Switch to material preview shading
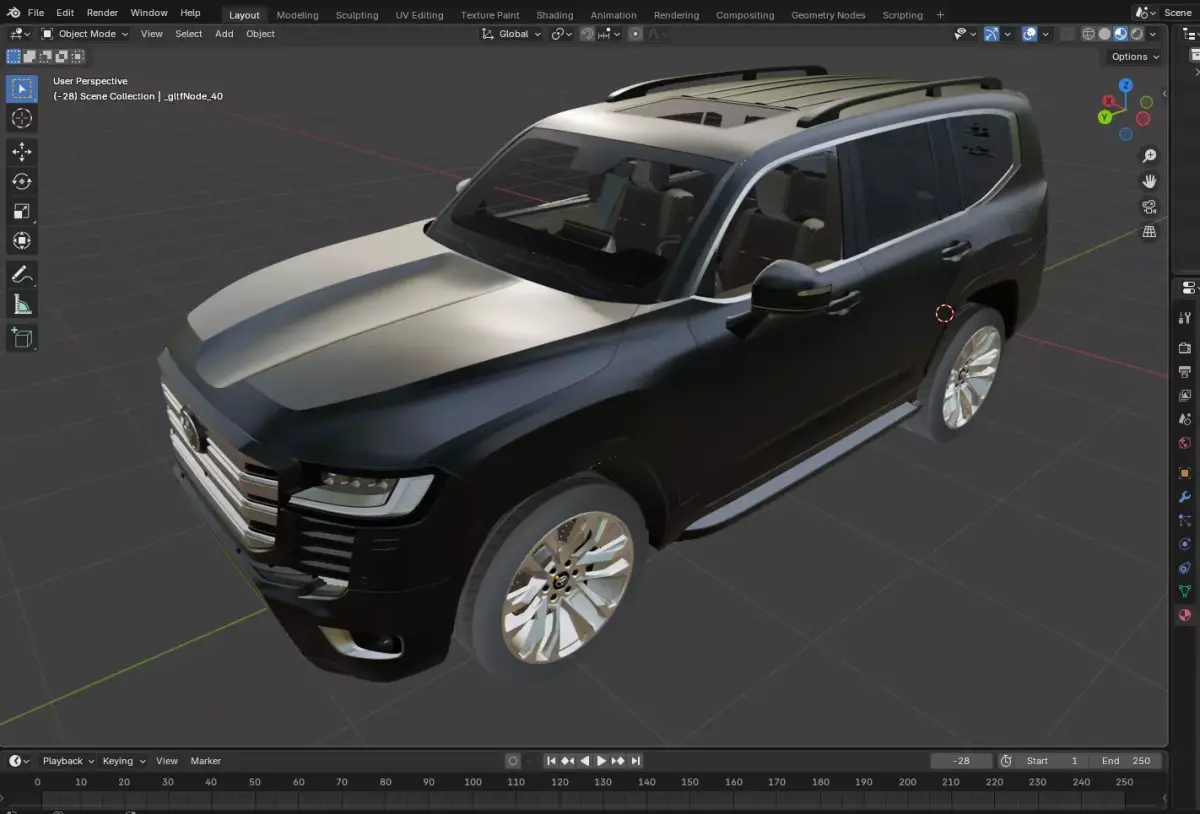1200x814 pixels. (x=1120, y=34)
